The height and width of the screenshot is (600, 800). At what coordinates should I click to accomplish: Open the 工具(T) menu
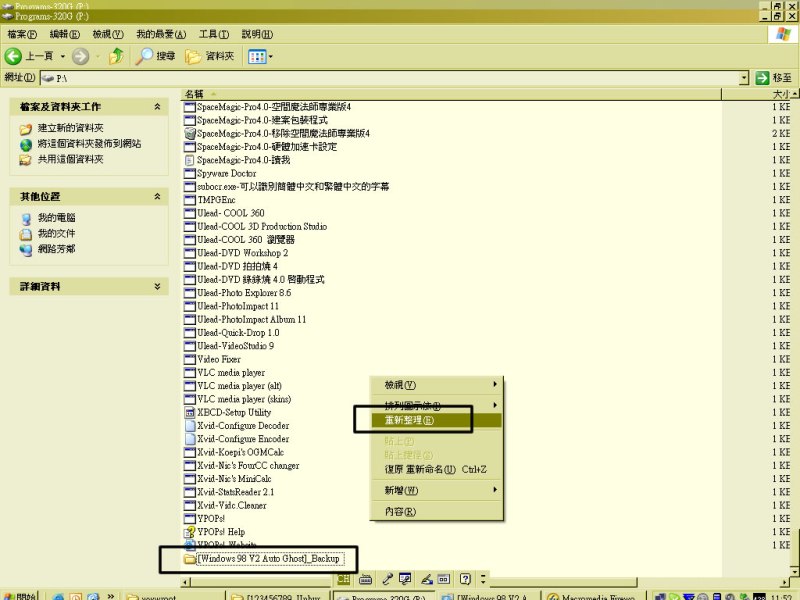(214, 34)
